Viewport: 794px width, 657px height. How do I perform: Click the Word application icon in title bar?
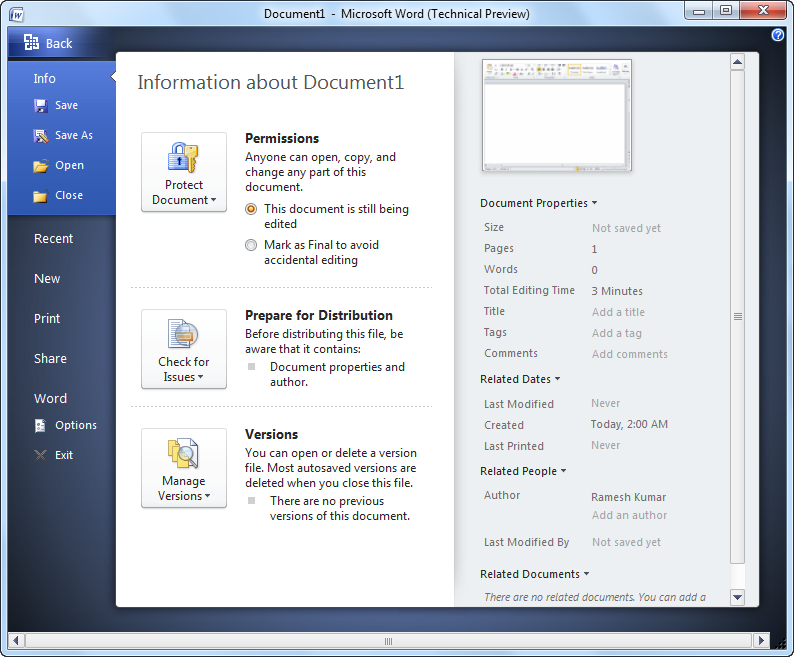16,14
